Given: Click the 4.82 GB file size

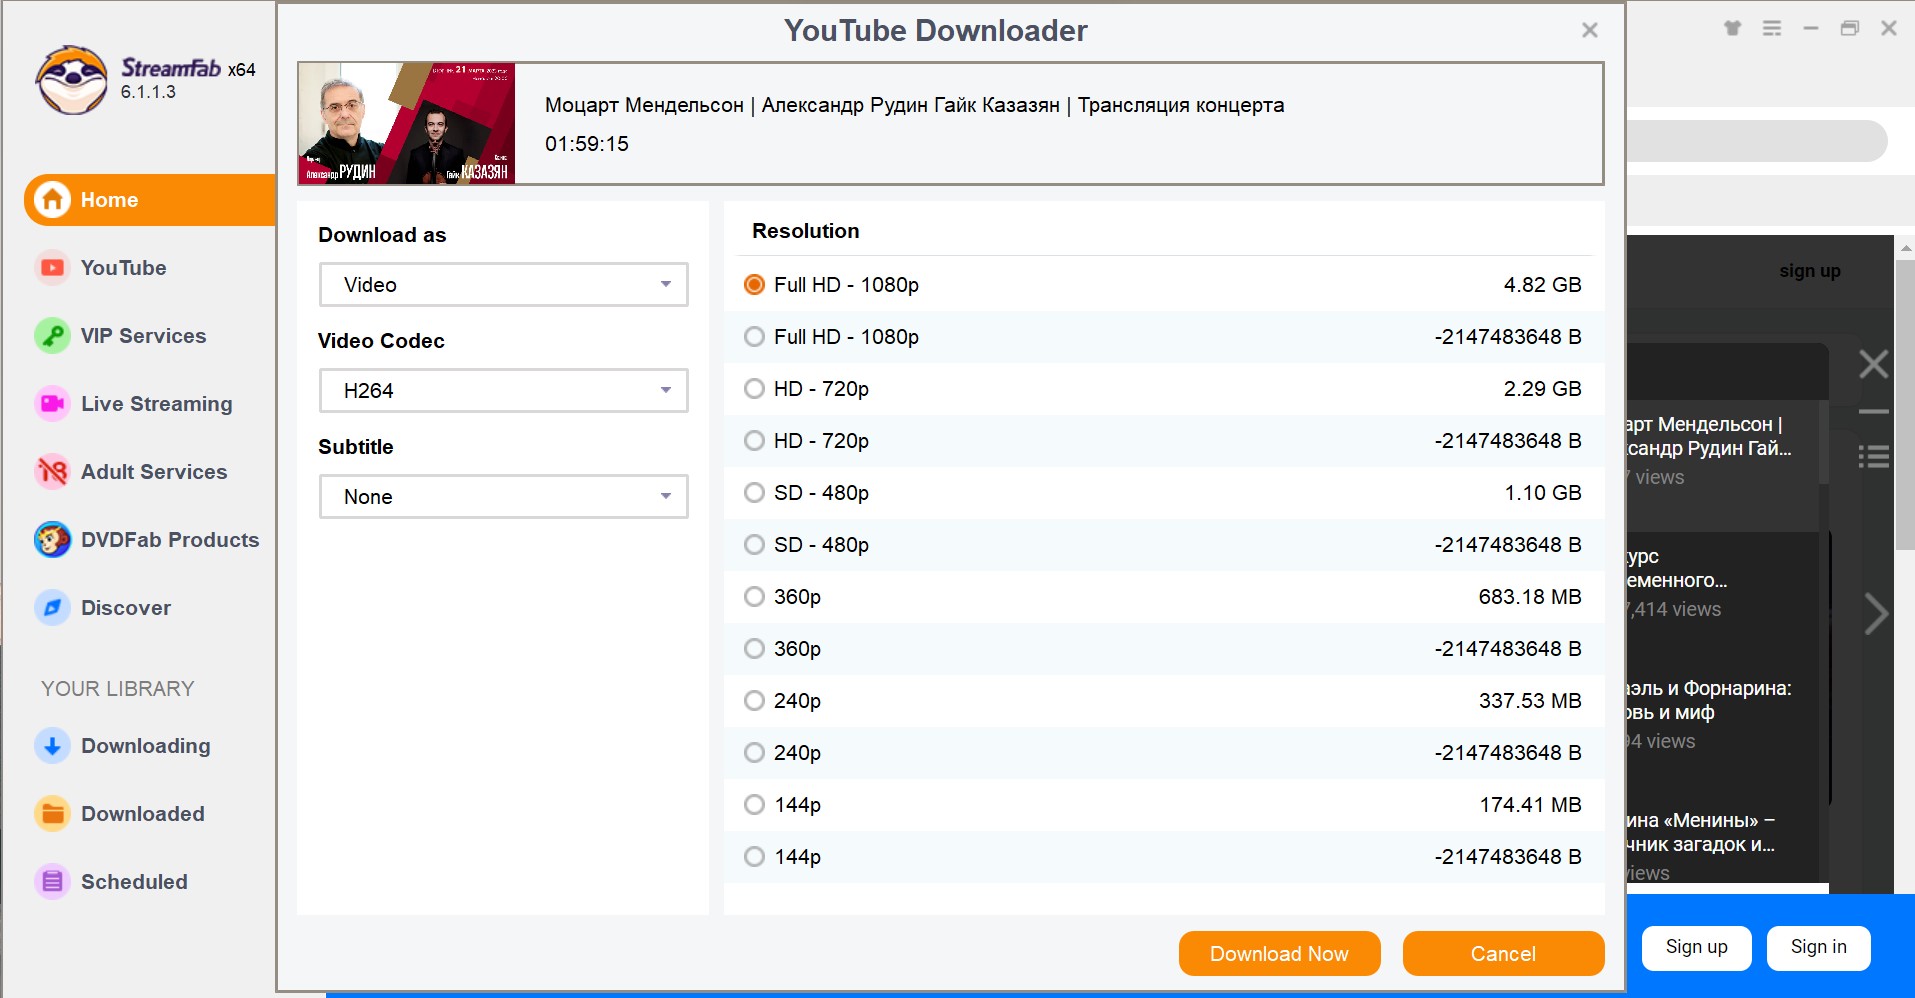Looking at the screenshot, I should [x=1542, y=285].
